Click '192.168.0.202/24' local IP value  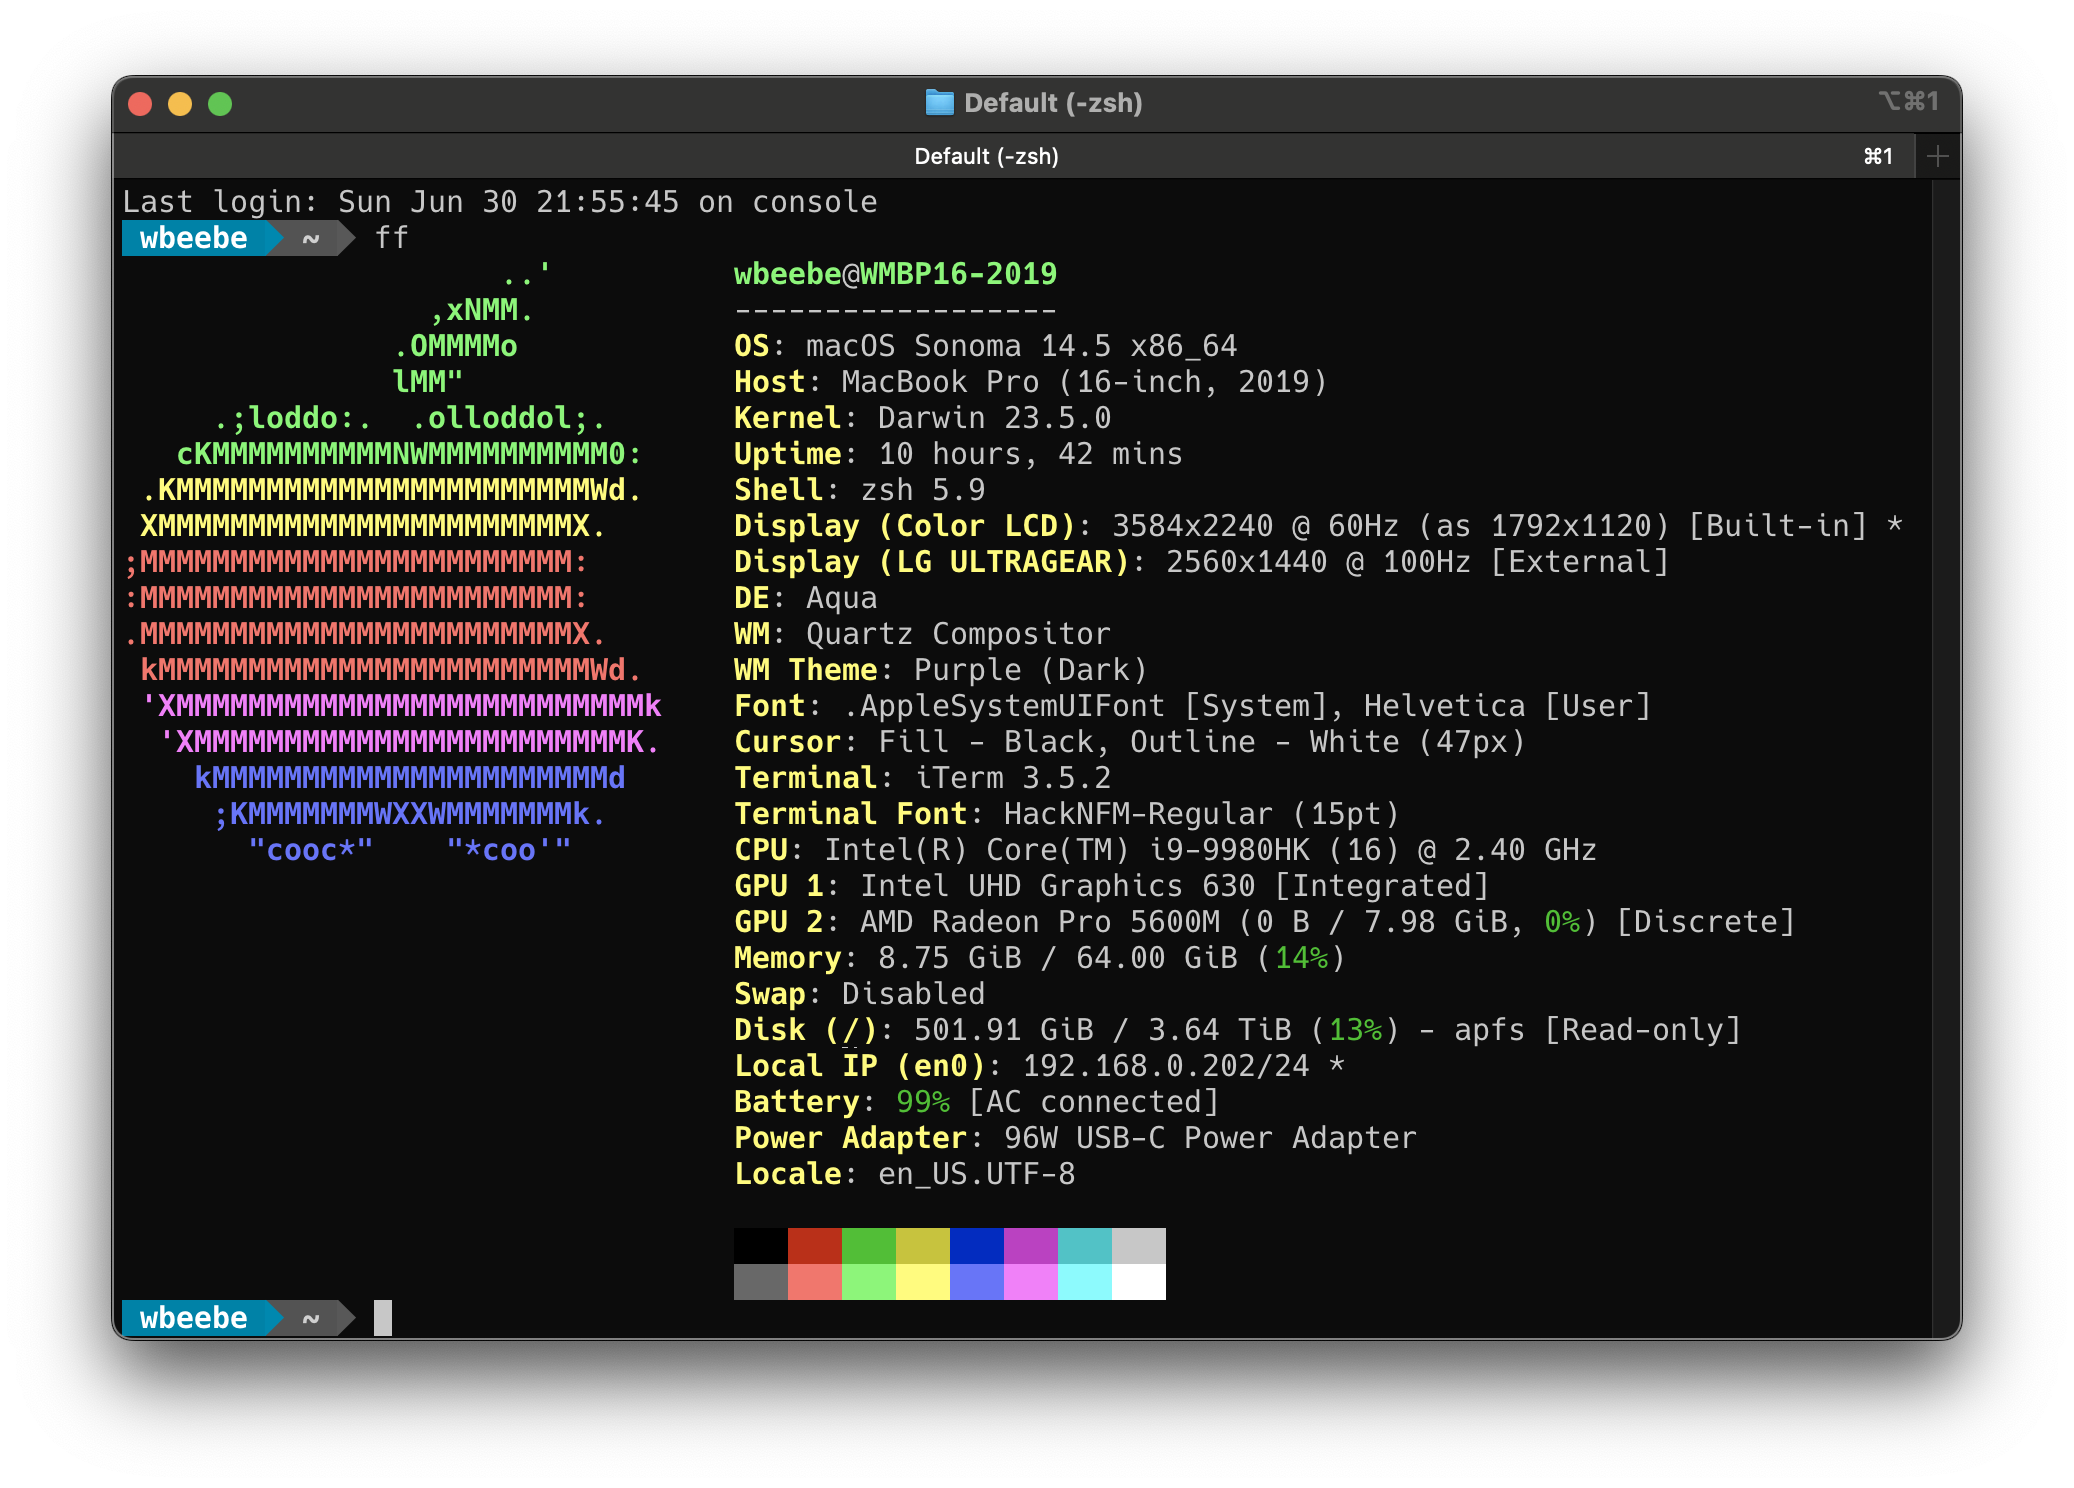(x=1165, y=1066)
